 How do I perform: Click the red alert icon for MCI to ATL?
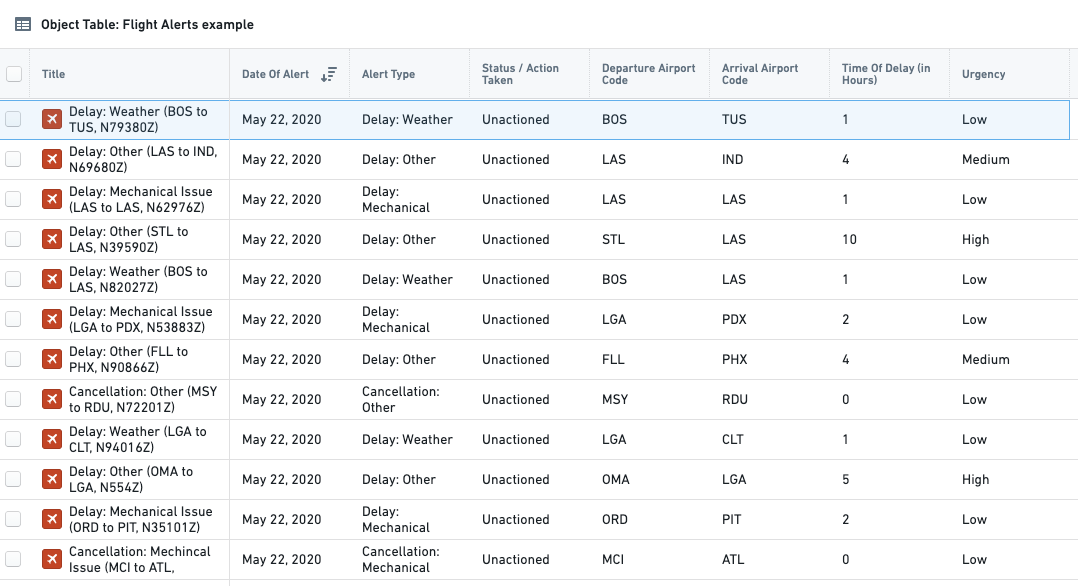52,559
